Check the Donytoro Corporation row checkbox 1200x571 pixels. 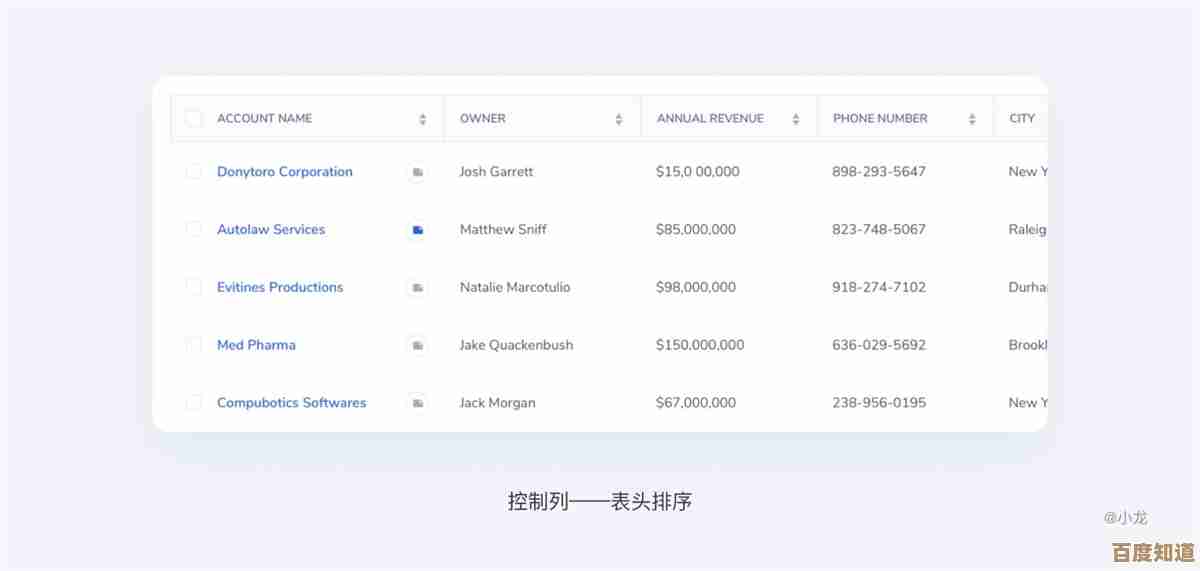(194, 172)
